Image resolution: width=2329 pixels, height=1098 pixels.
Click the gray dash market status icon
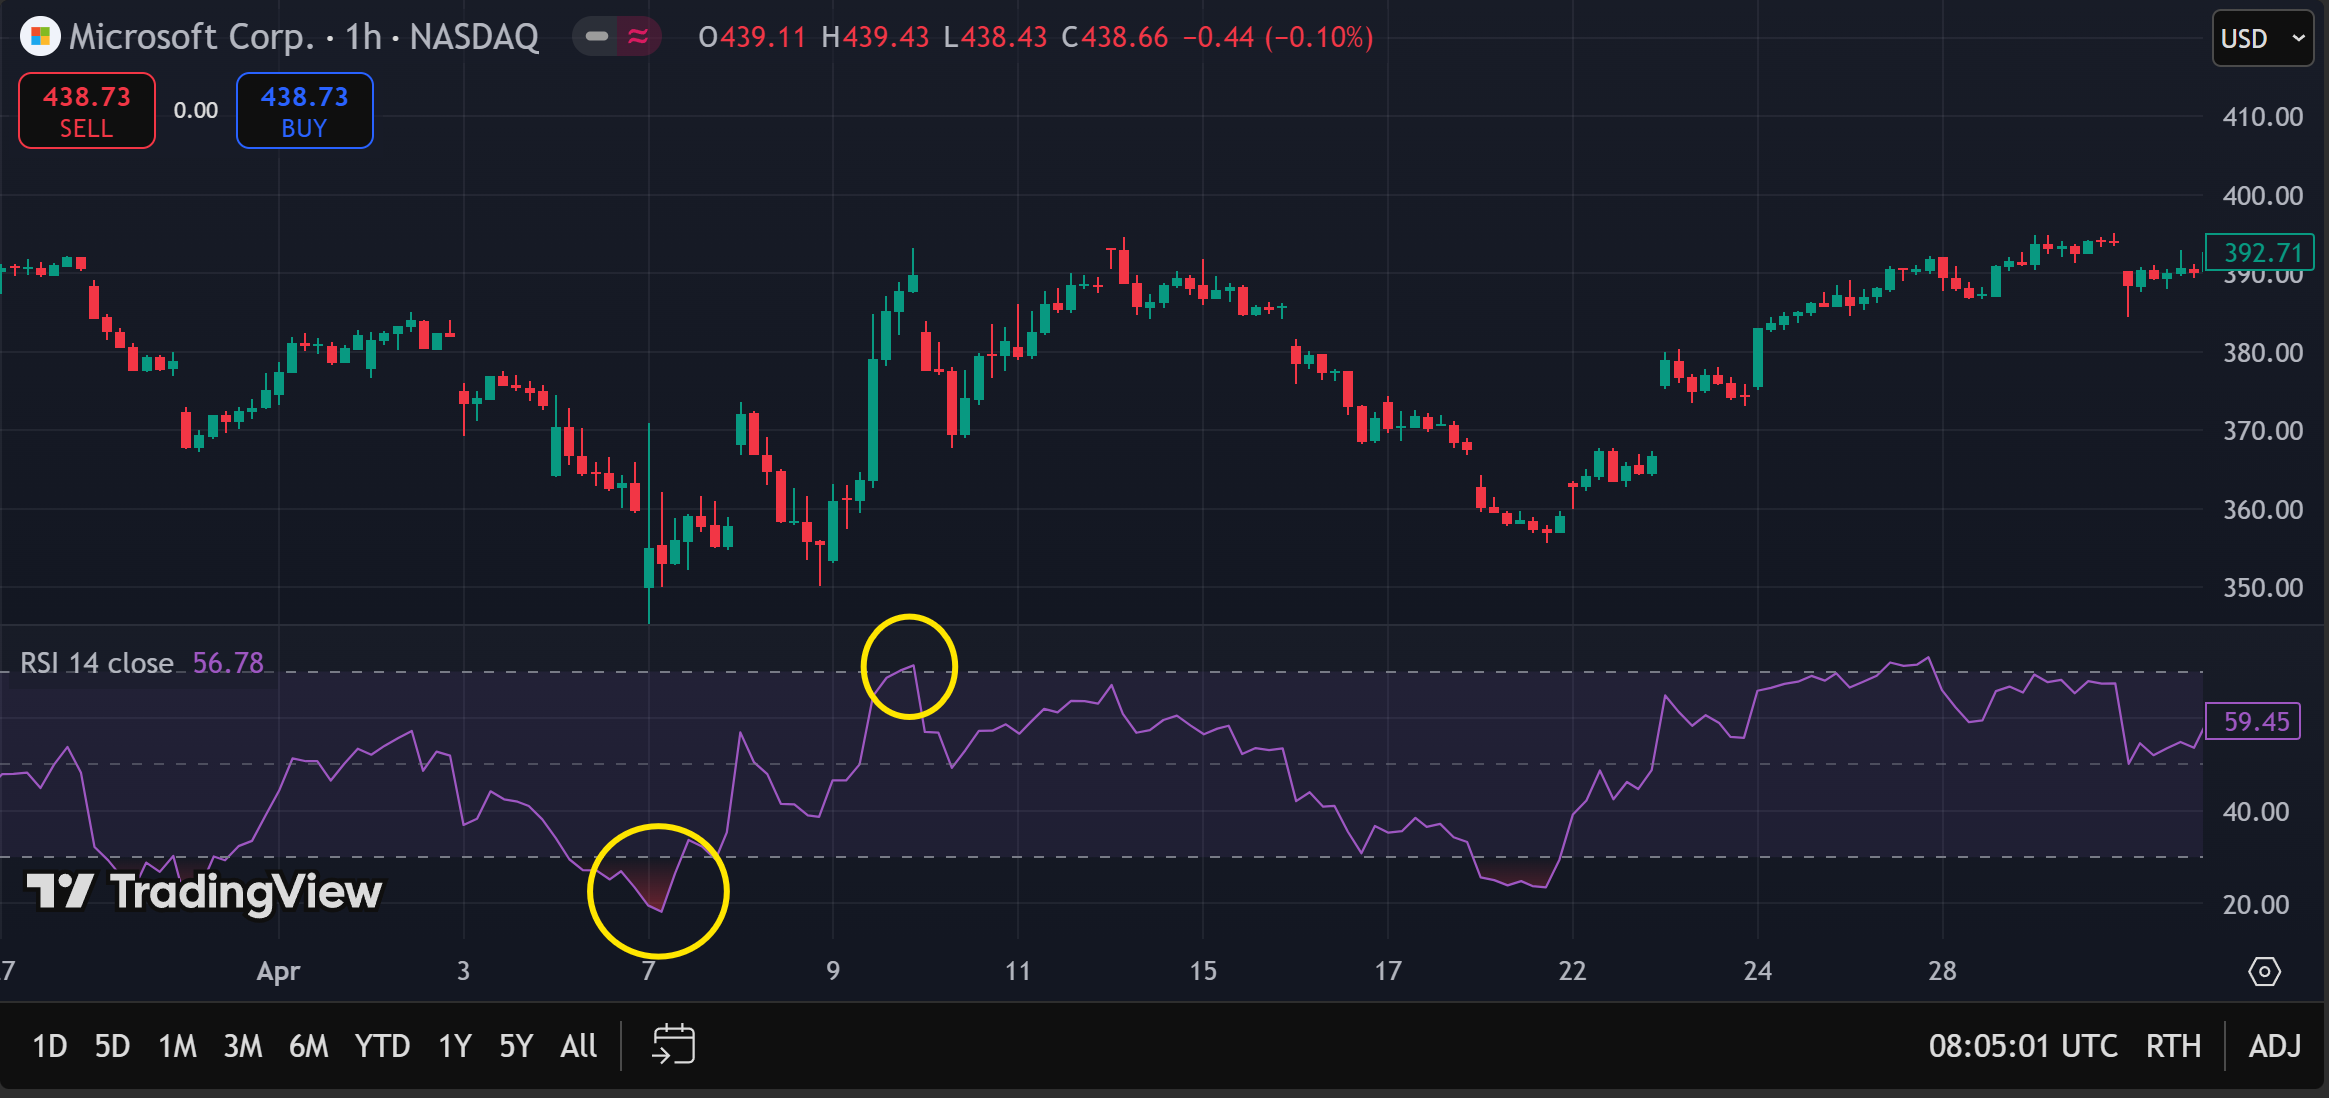pyautogui.click(x=597, y=37)
